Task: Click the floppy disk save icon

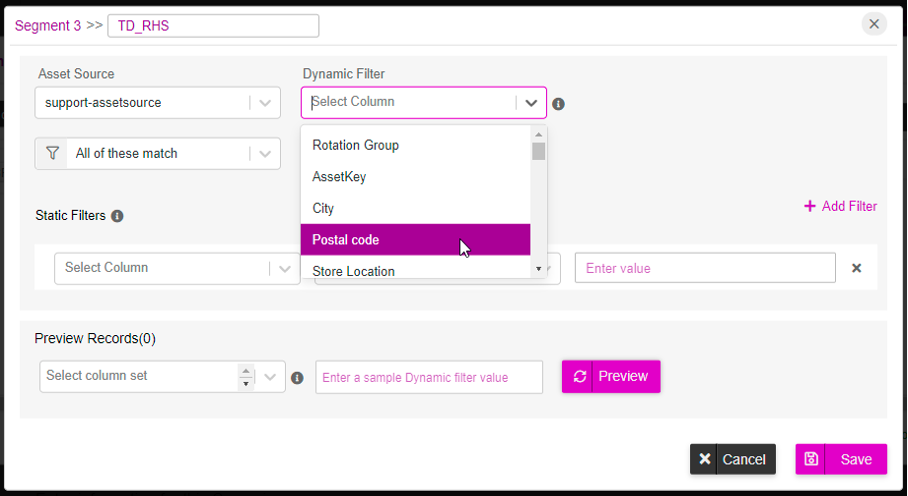Action: coord(811,459)
